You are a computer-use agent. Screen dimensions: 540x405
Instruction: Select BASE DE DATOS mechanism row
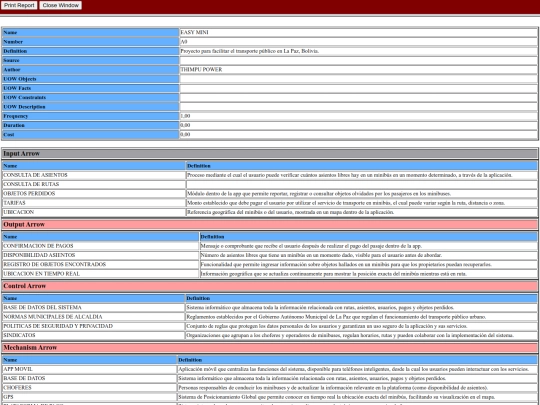270,378
